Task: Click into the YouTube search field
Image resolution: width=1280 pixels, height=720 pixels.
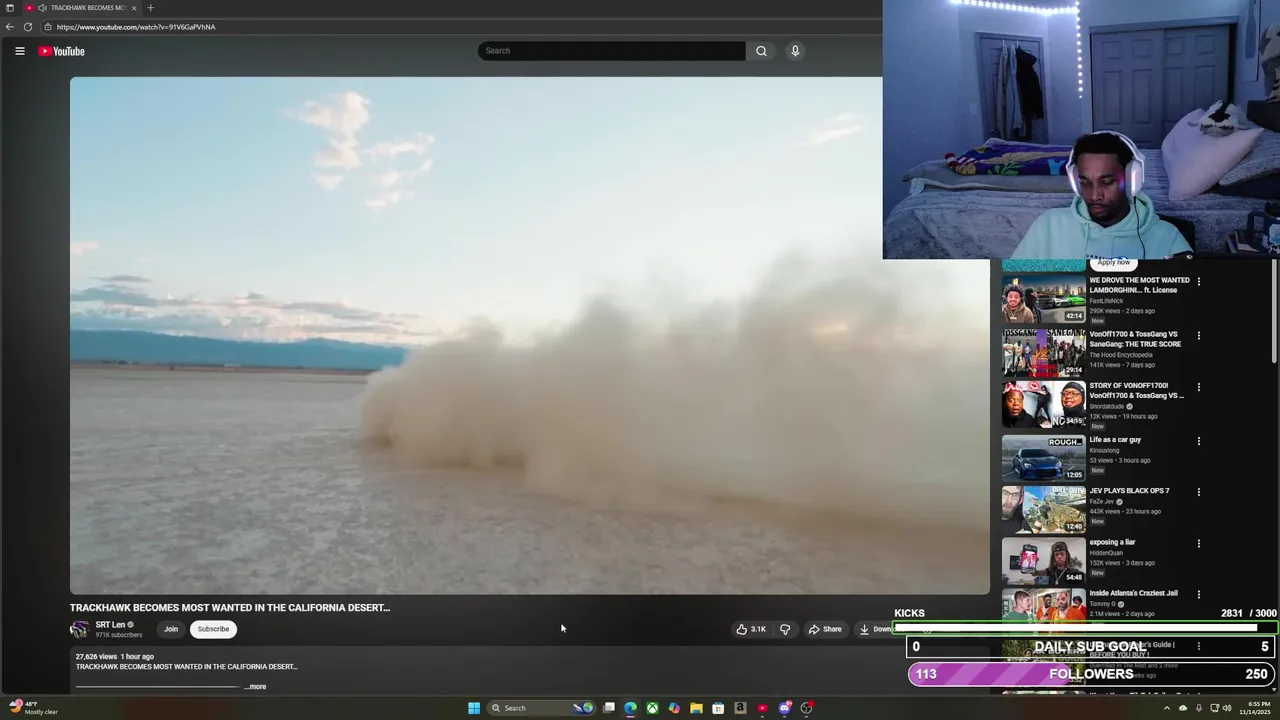Action: click(611, 51)
